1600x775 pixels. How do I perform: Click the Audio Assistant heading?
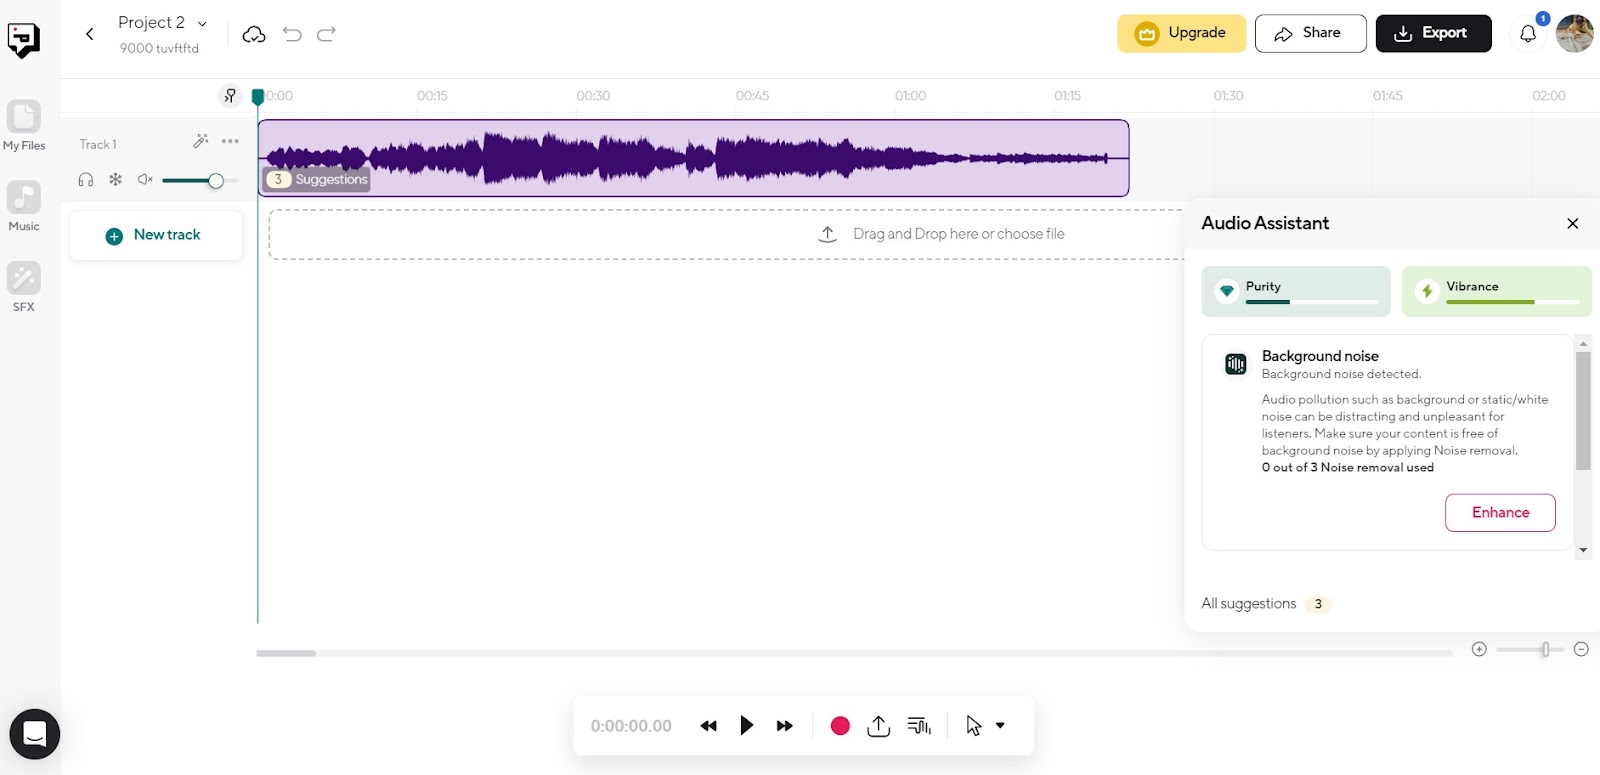(x=1265, y=223)
